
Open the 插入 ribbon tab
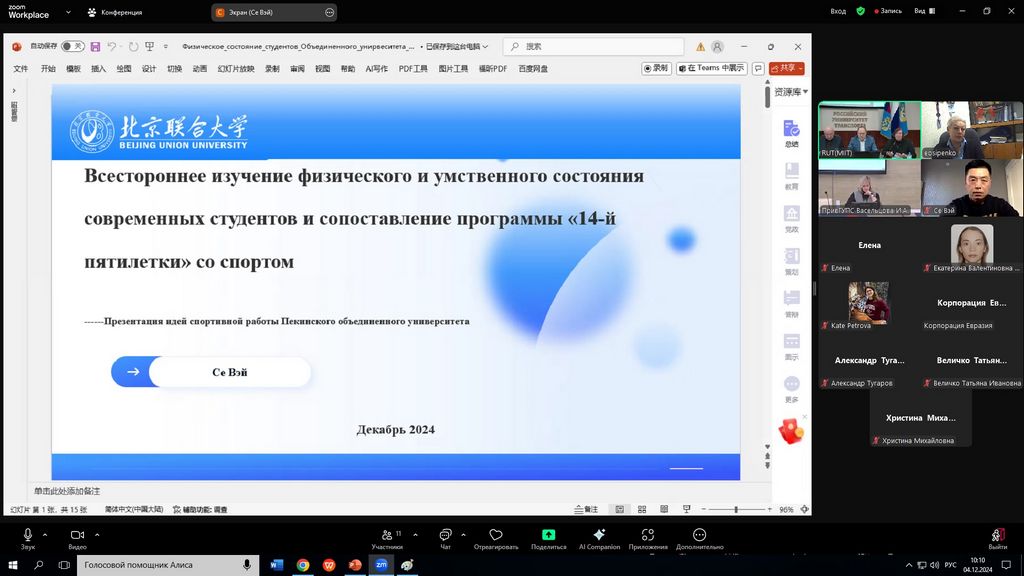98,69
